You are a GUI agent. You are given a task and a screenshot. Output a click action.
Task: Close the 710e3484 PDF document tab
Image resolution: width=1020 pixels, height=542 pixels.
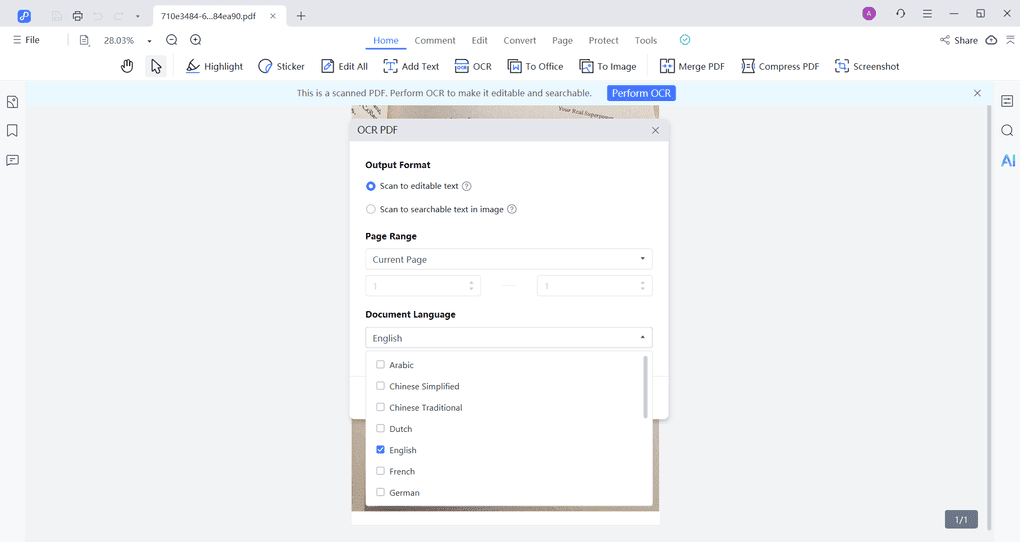pos(273,16)
